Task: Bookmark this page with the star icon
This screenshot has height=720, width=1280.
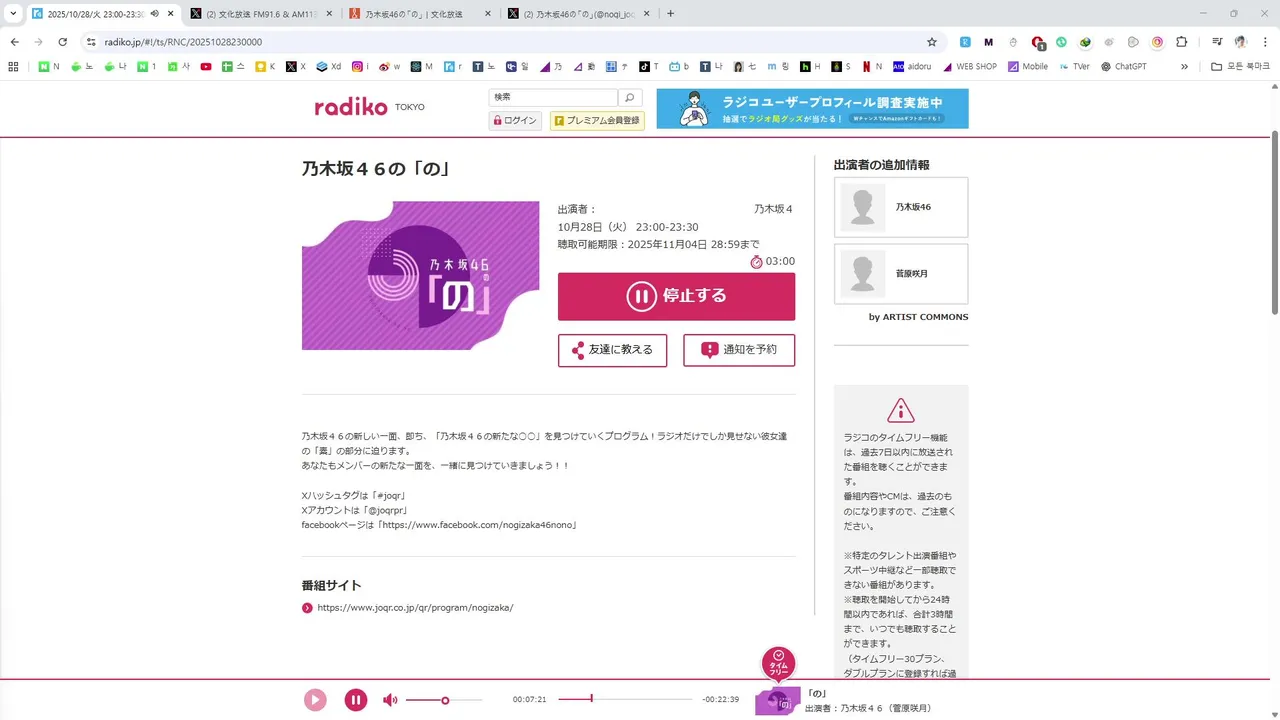Action: (x=932, y=42)
